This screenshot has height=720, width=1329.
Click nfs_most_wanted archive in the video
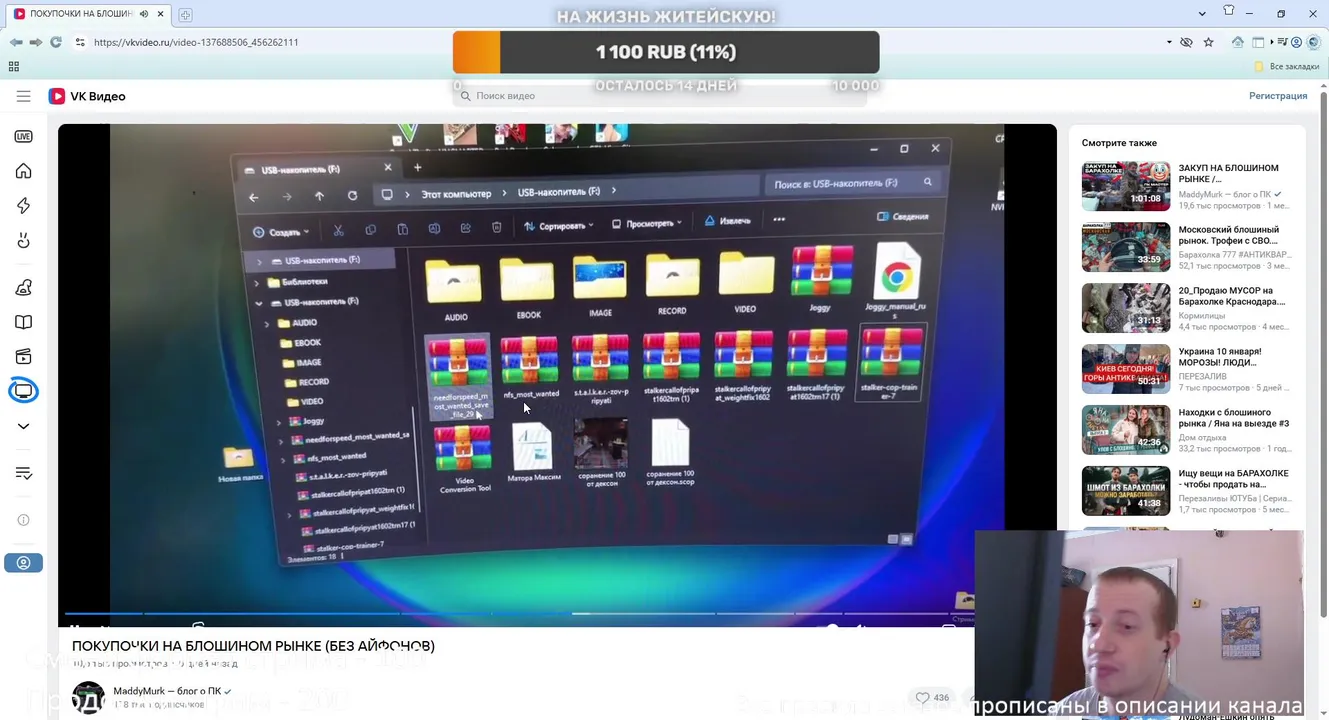(x=530, y=367)
